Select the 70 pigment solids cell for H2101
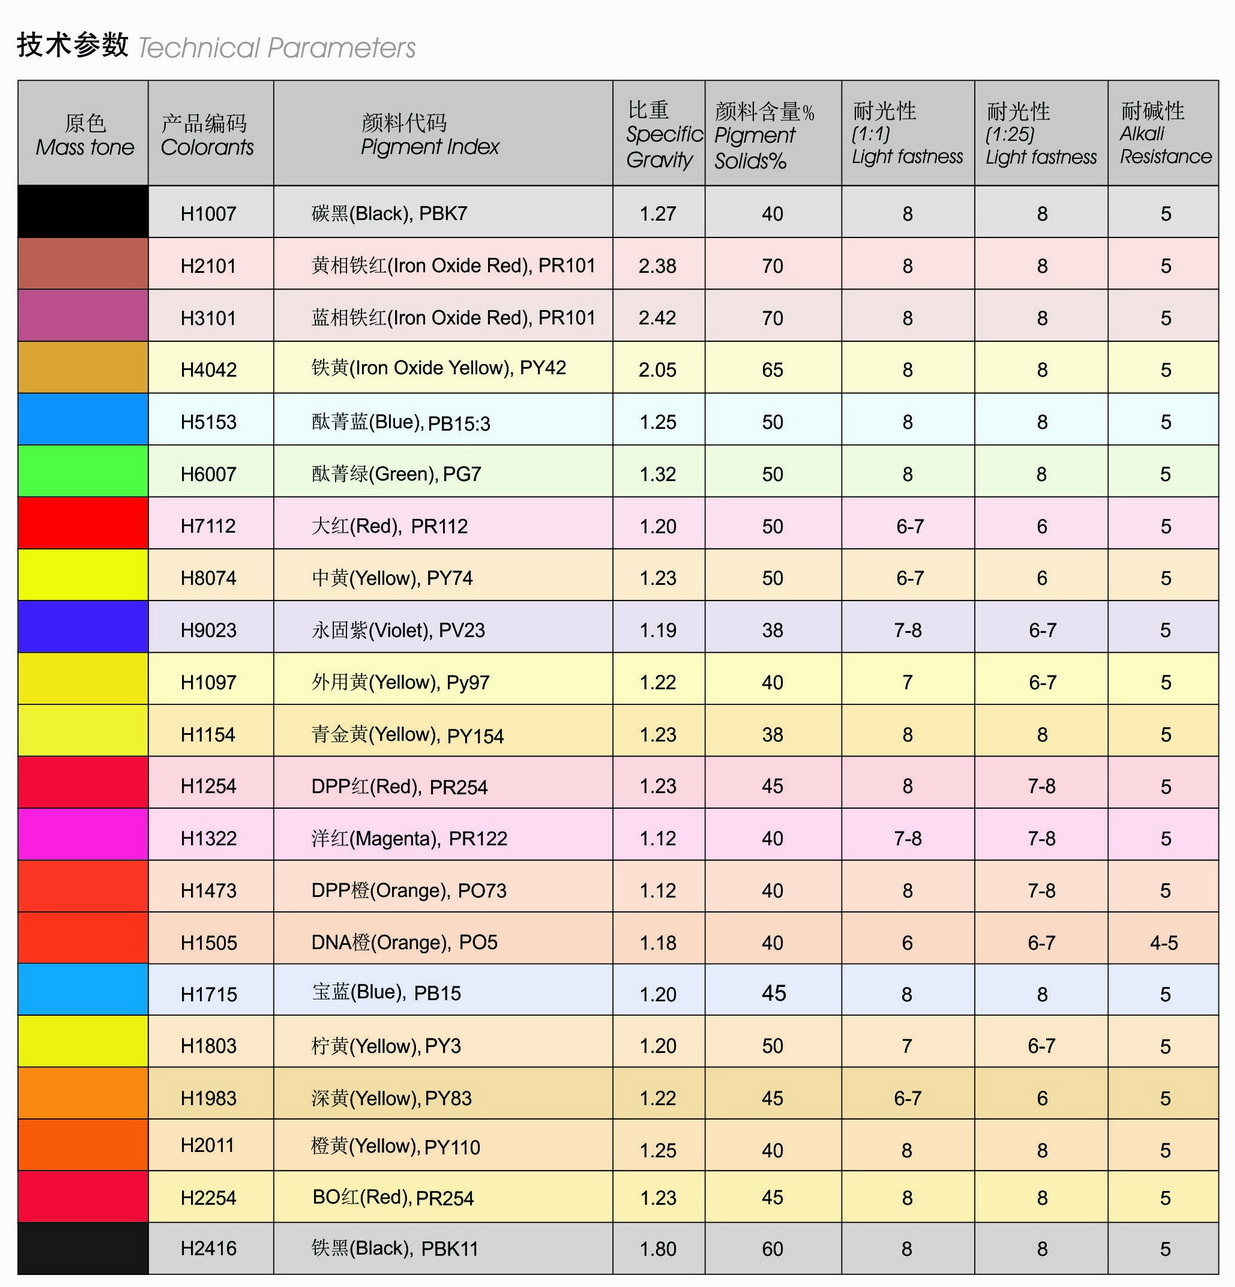 point(772,264)
